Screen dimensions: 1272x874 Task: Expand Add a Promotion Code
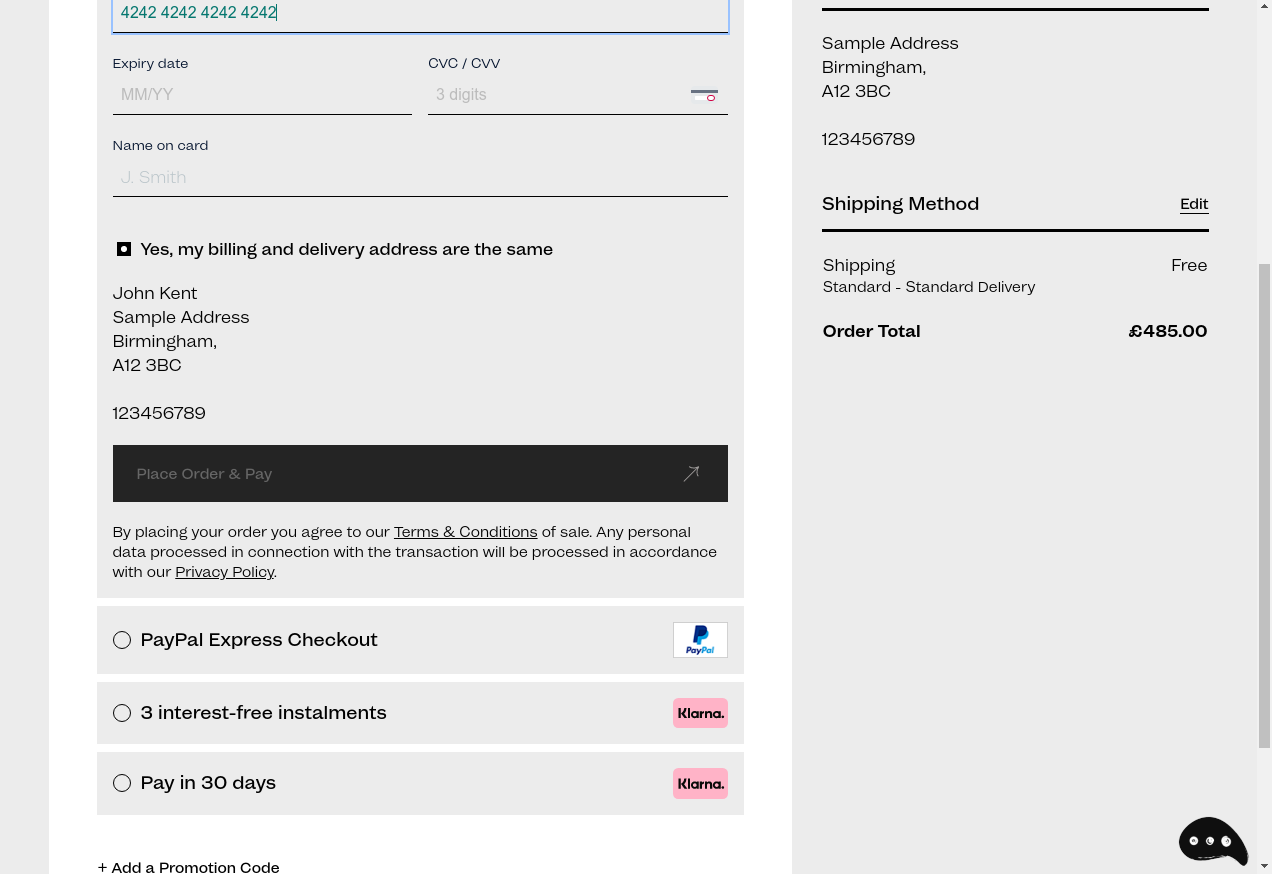189,867
